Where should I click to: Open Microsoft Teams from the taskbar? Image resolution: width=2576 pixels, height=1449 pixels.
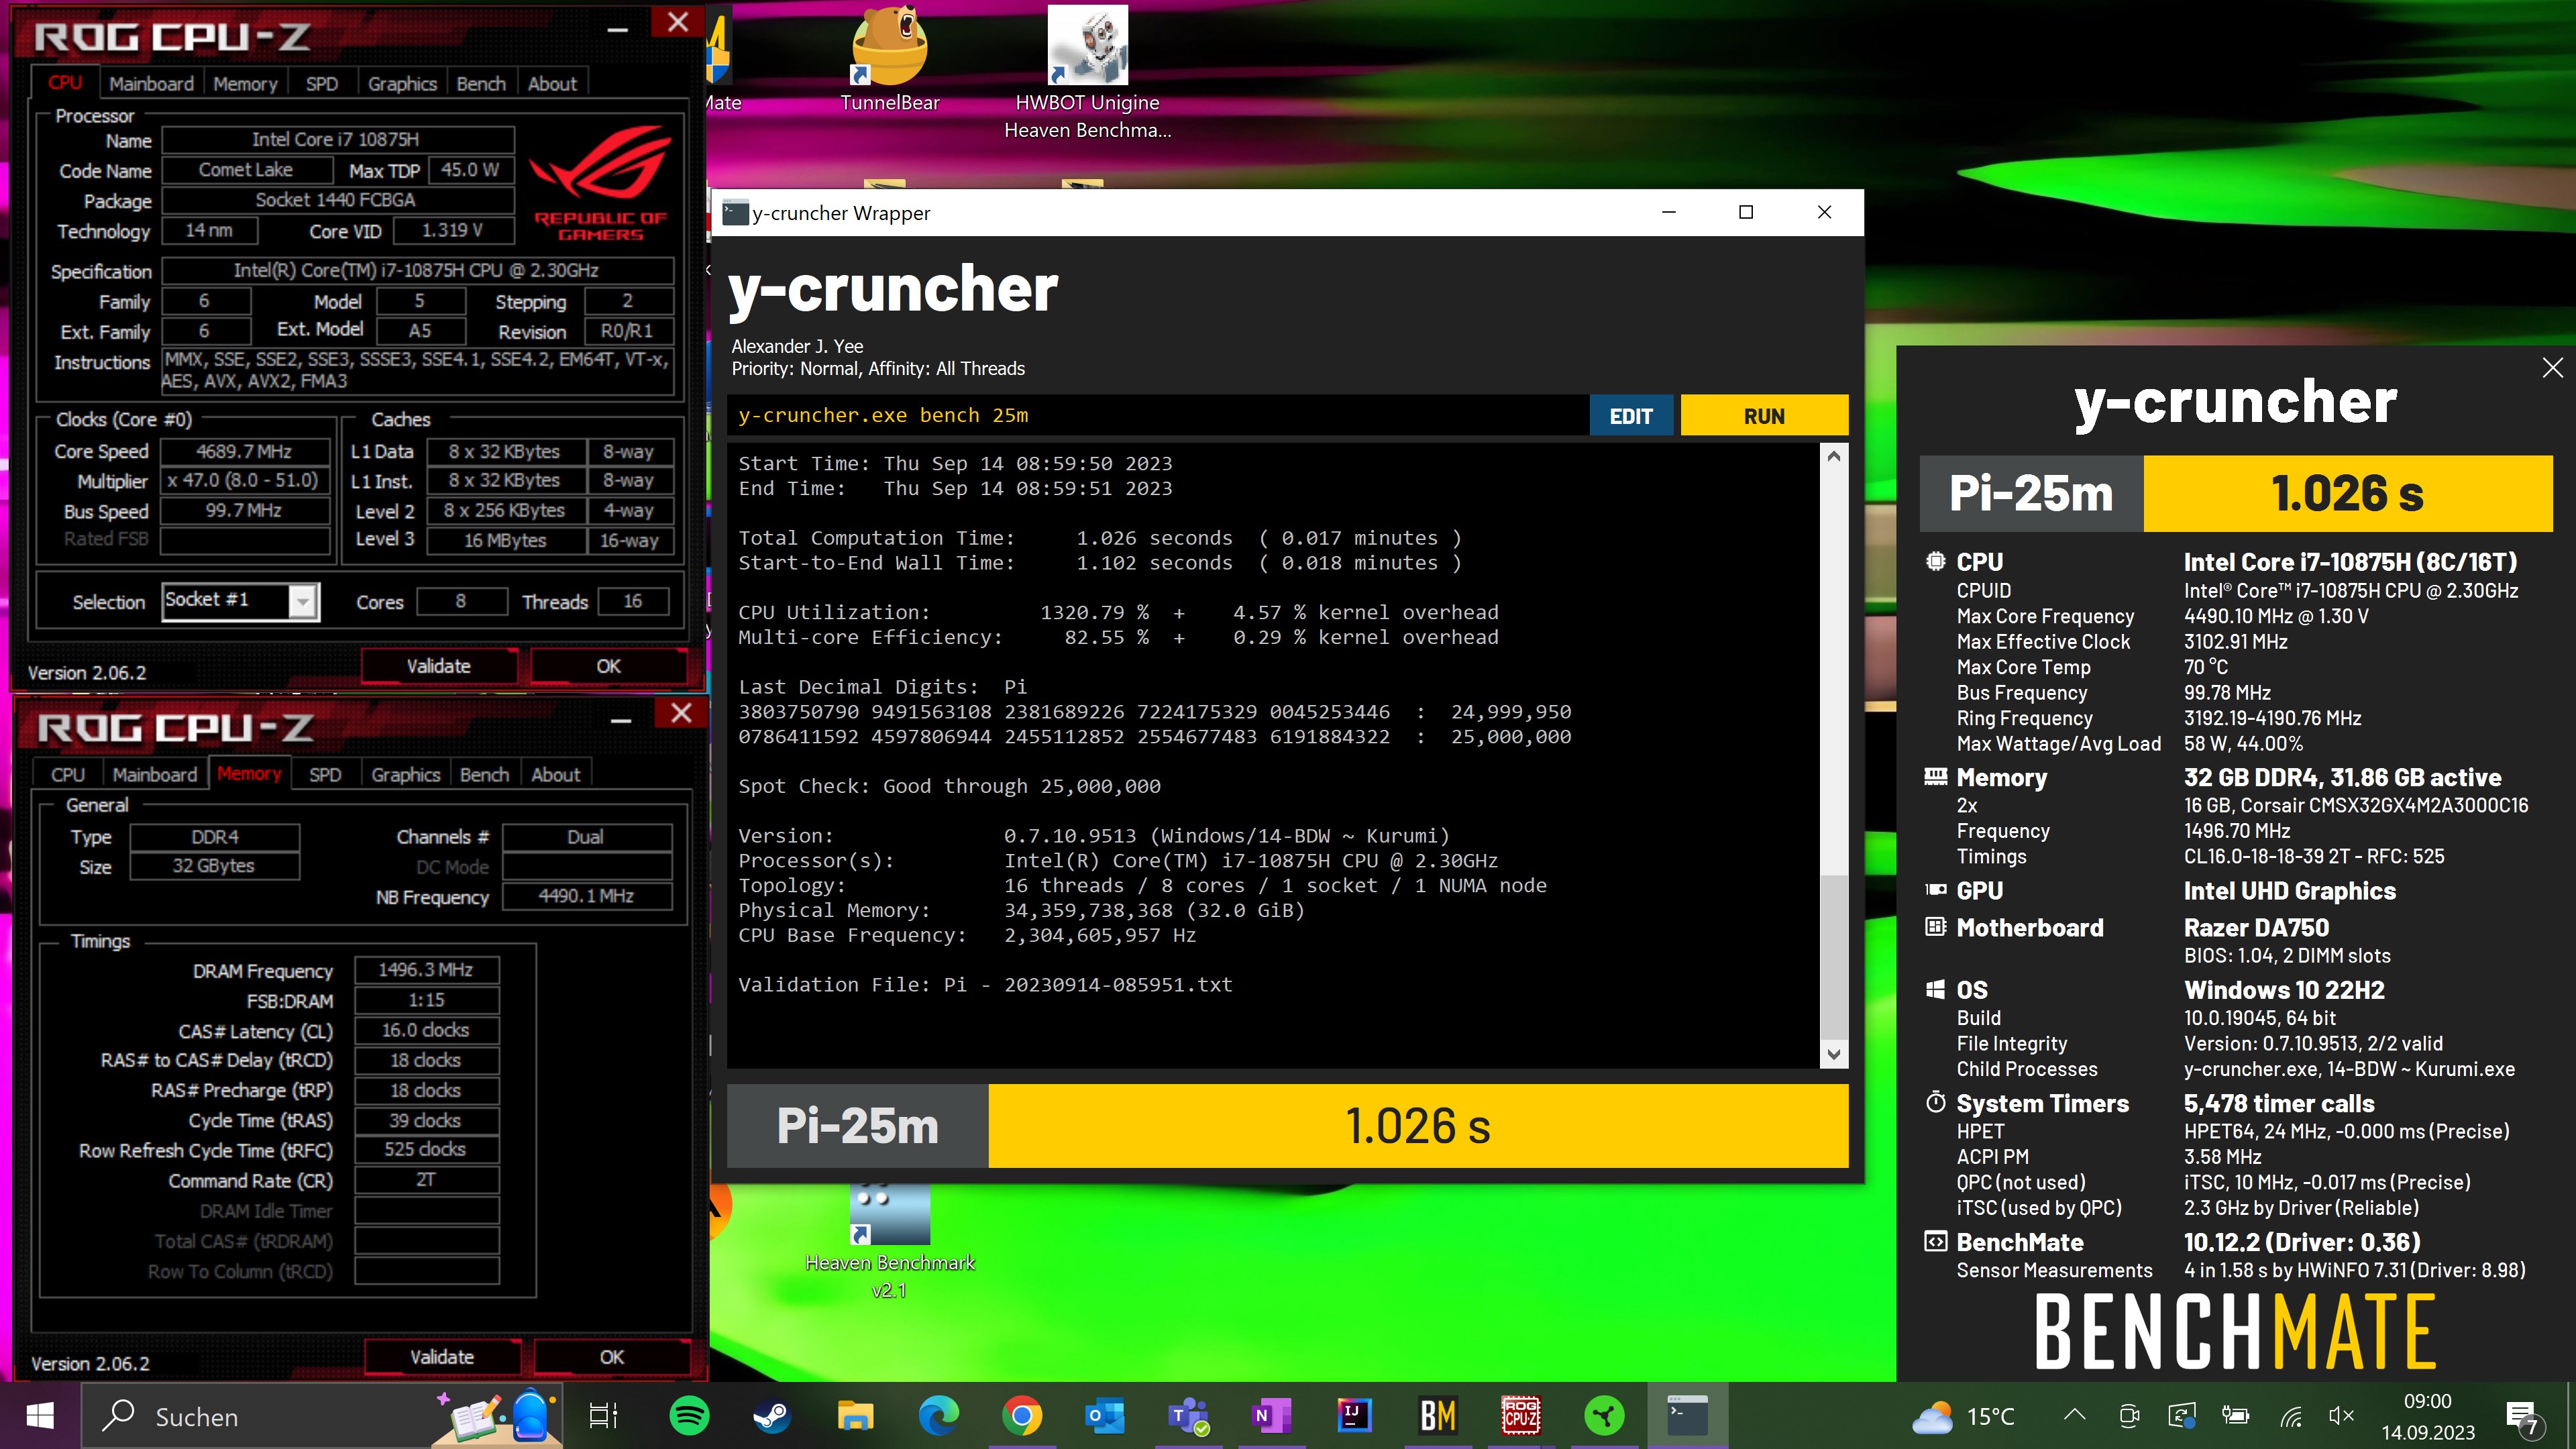(x=1188, y=1416)
